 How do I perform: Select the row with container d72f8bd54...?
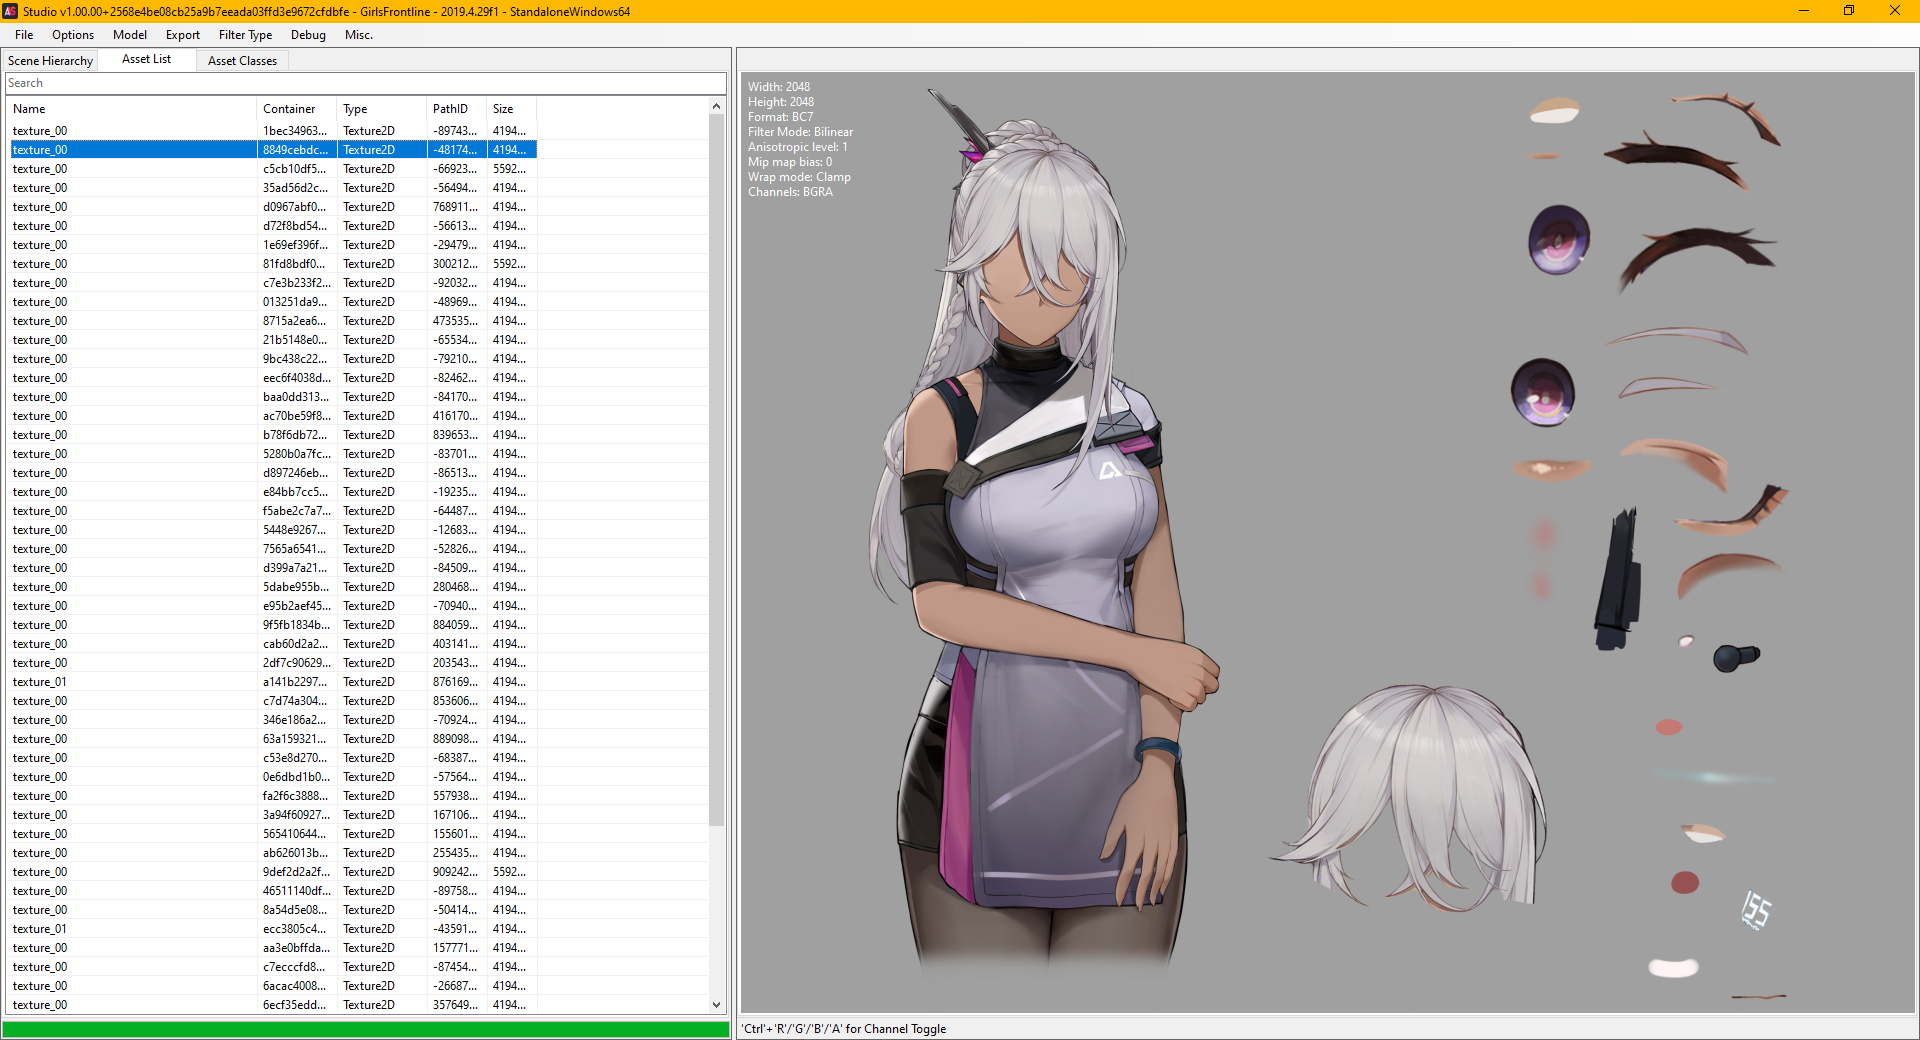(273, 226)
